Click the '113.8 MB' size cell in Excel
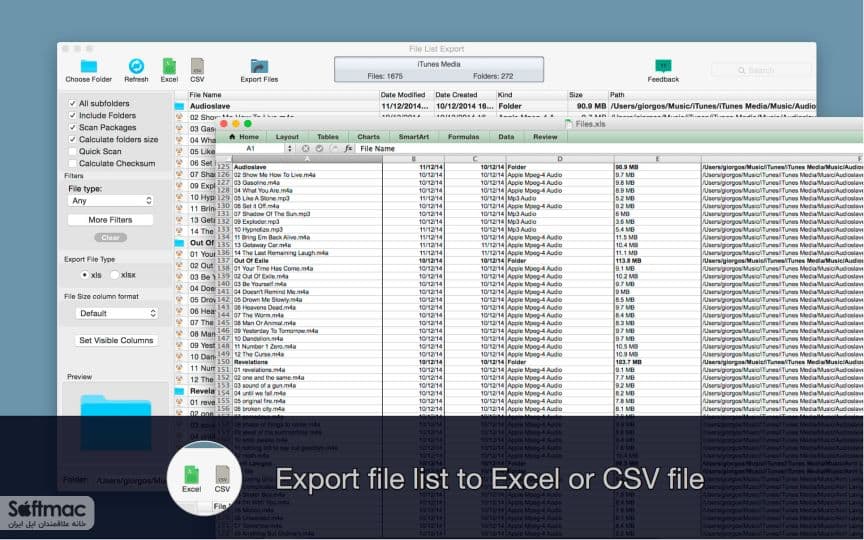 tap(657, 261)
